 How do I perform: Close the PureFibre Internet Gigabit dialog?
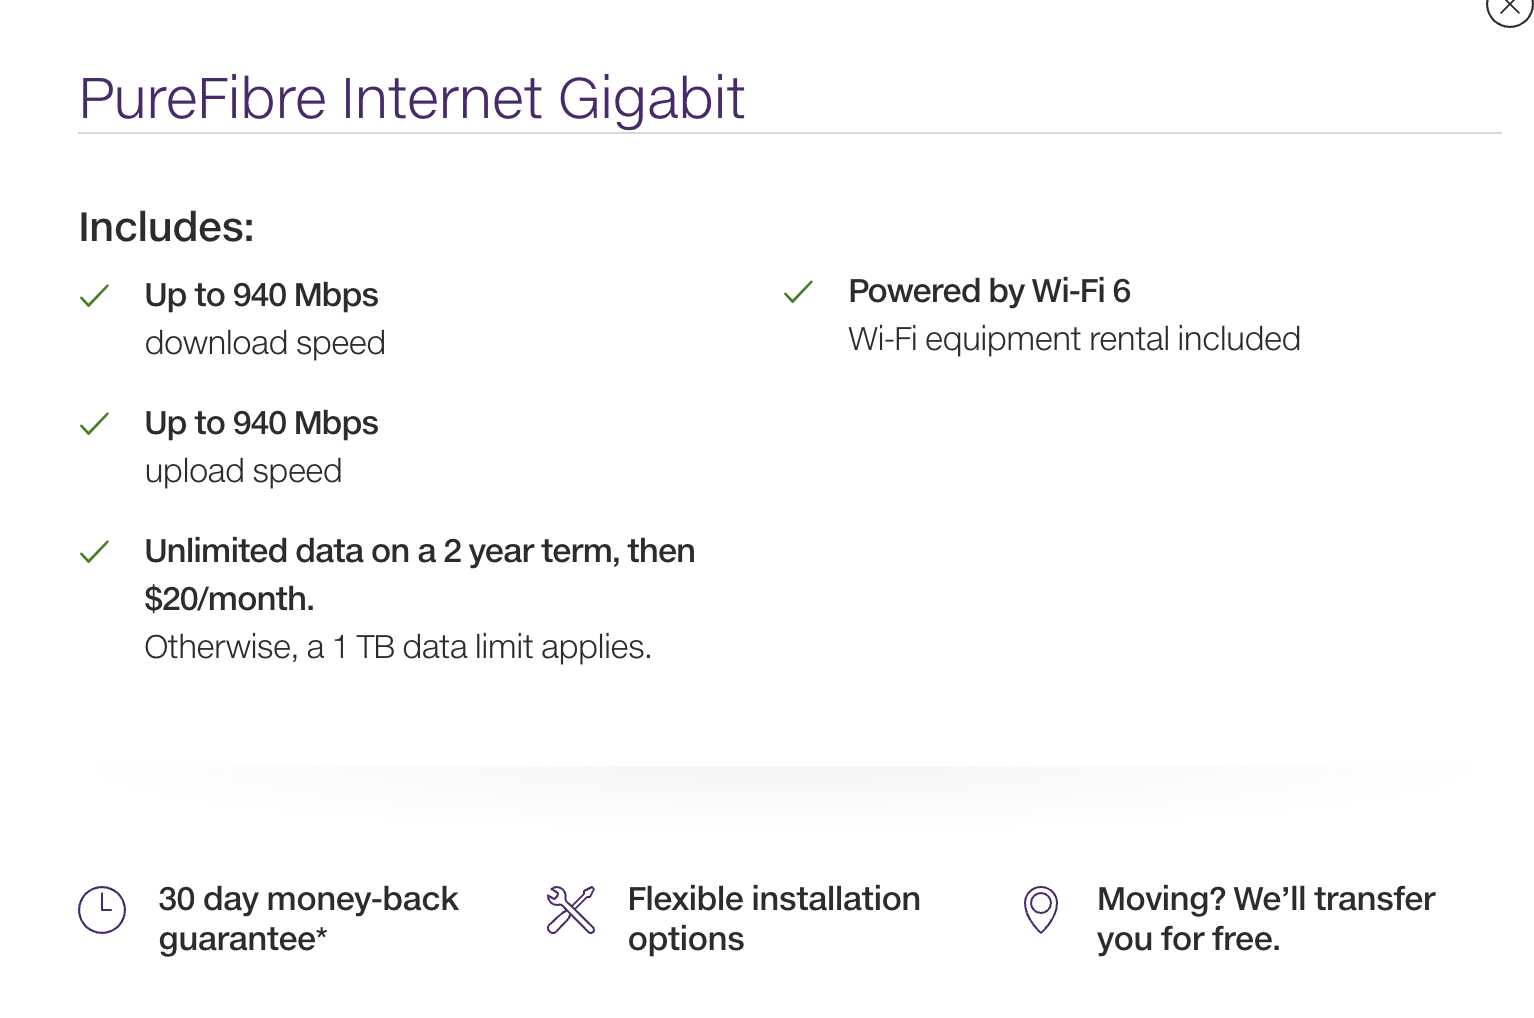point(1509,6)
